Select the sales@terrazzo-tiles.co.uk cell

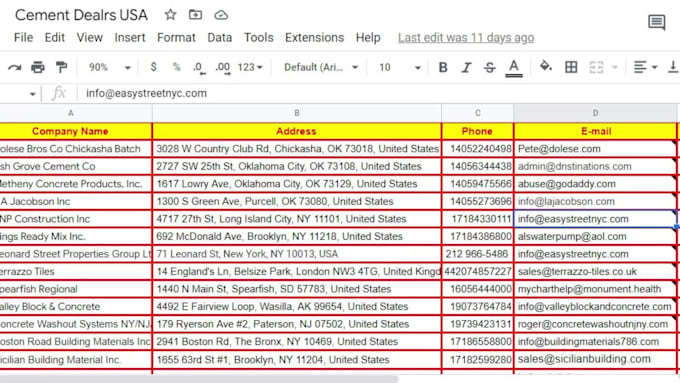coord(595,272)
